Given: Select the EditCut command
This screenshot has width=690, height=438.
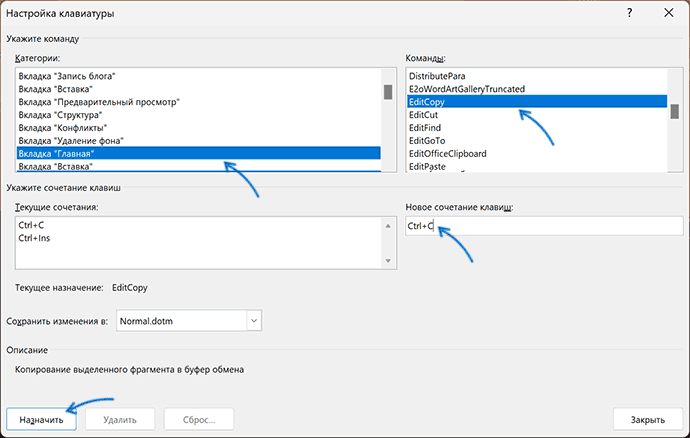Looking at the screenshot, I should (x=537, y=114).
